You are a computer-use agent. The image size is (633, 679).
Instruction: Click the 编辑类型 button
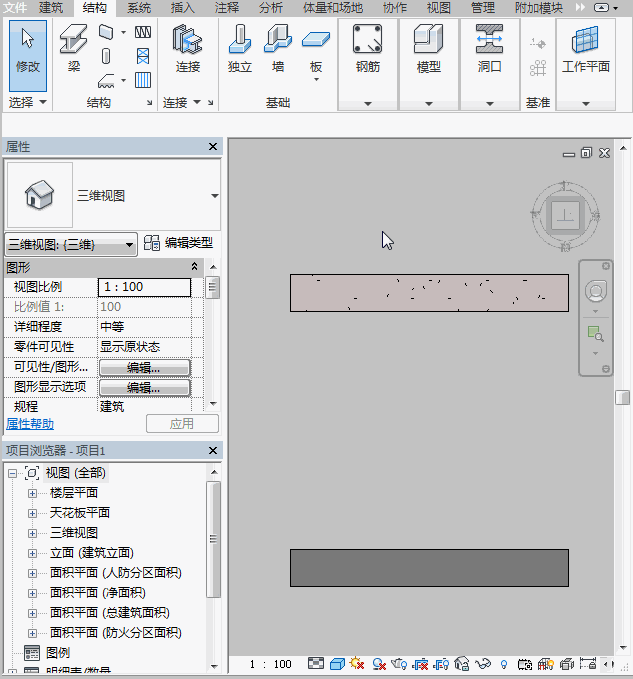click(178, 243)
